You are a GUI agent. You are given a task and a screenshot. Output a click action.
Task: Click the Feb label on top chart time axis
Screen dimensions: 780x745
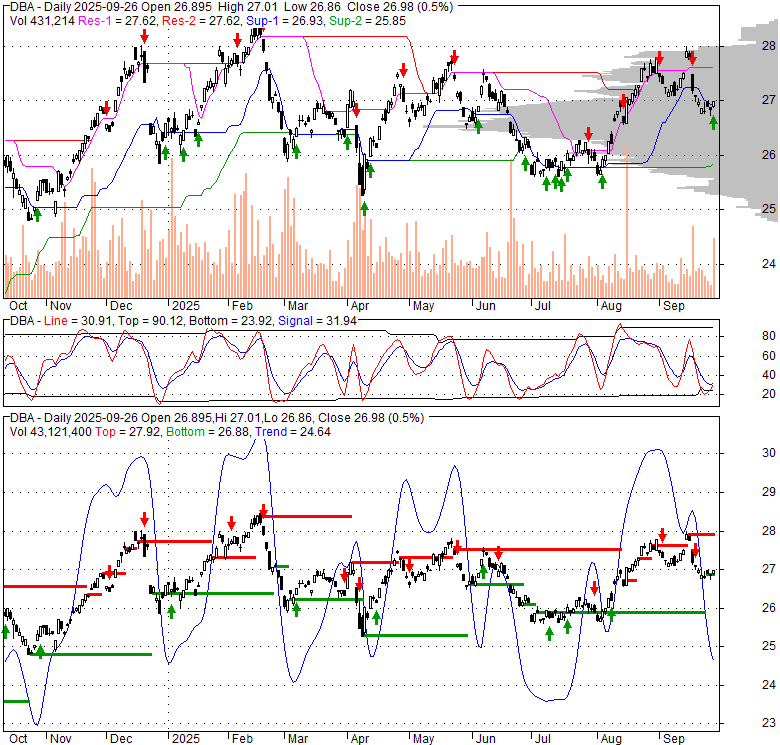coord(242,306)
